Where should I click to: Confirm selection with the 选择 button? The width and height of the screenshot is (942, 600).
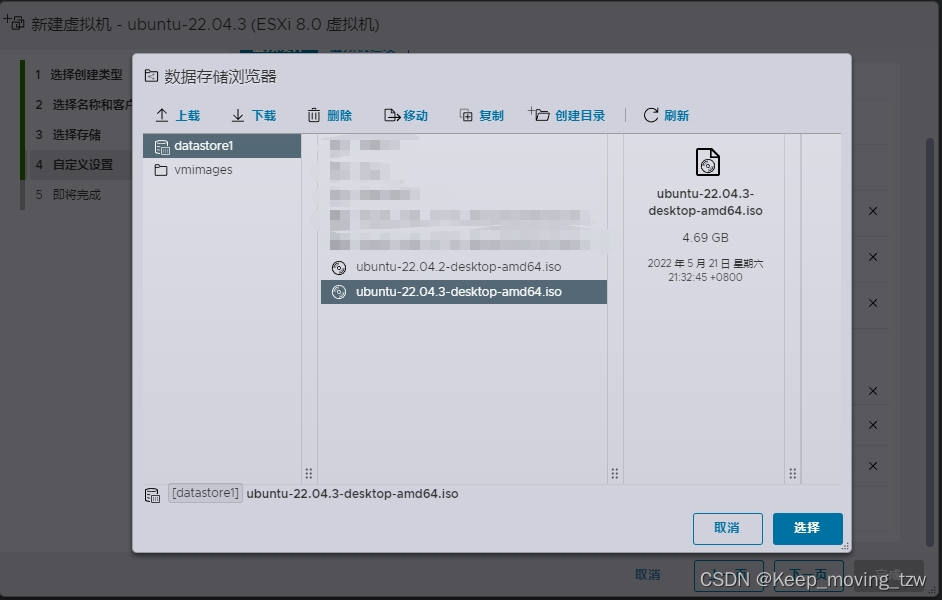(x=807, y=528)
